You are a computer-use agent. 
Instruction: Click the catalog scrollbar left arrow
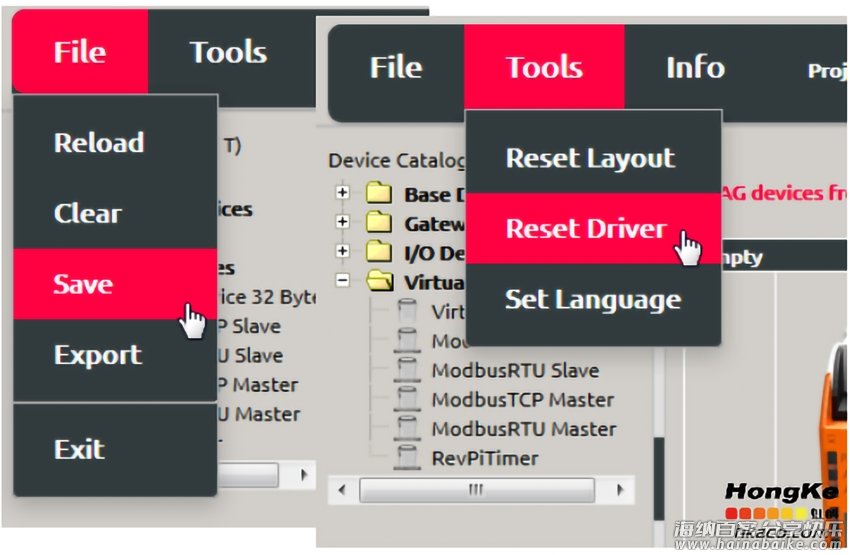(342, 490)
